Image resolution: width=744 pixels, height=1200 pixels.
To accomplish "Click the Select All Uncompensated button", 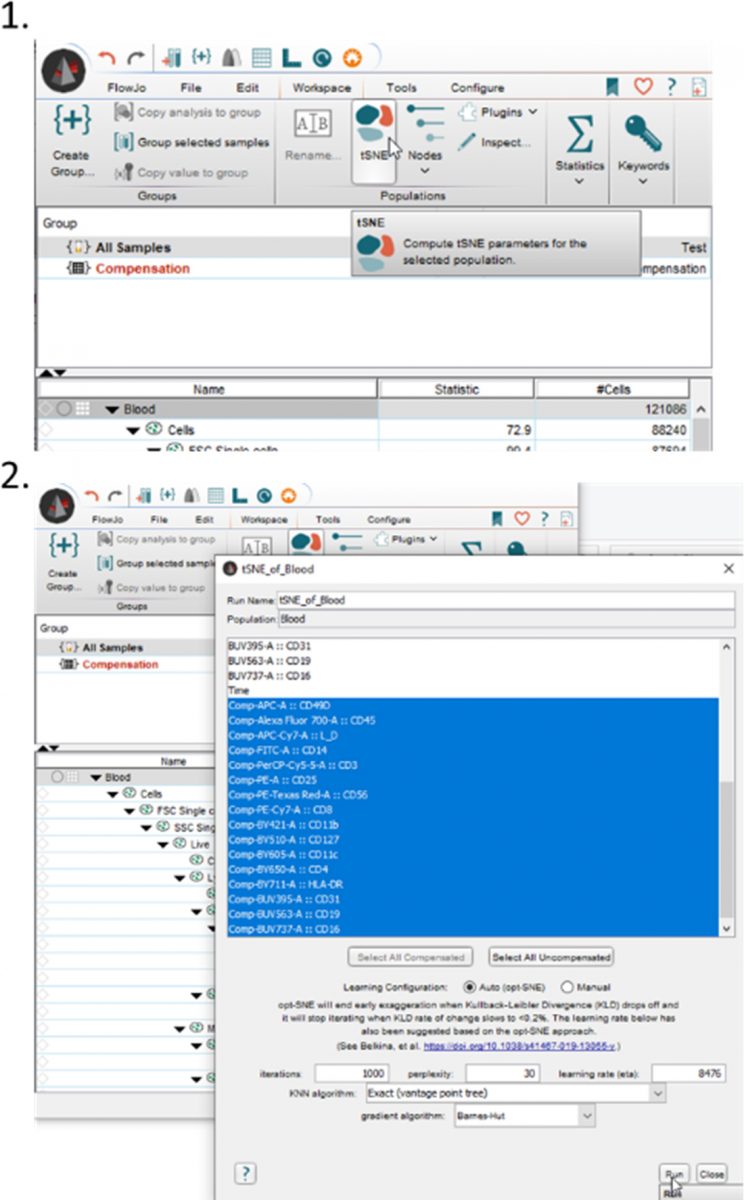I will coord(551,957).
